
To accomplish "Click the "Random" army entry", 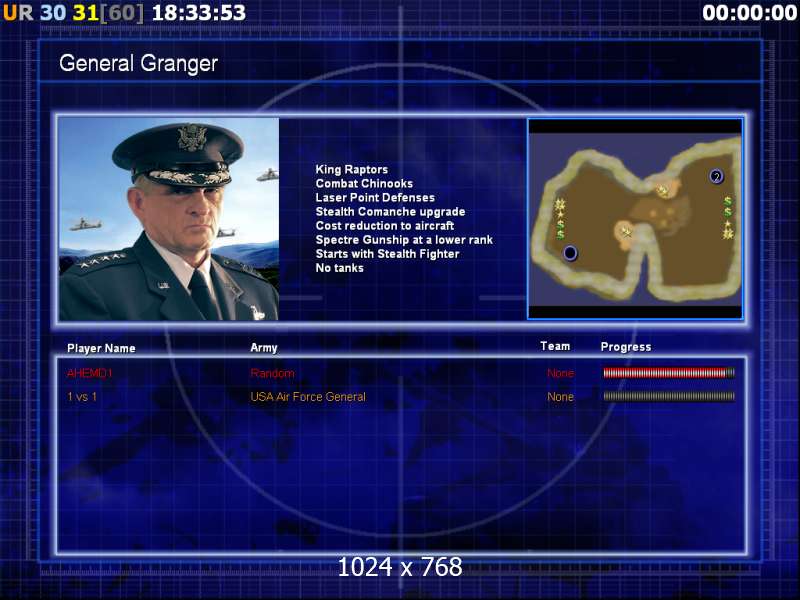I will (272, 373).
